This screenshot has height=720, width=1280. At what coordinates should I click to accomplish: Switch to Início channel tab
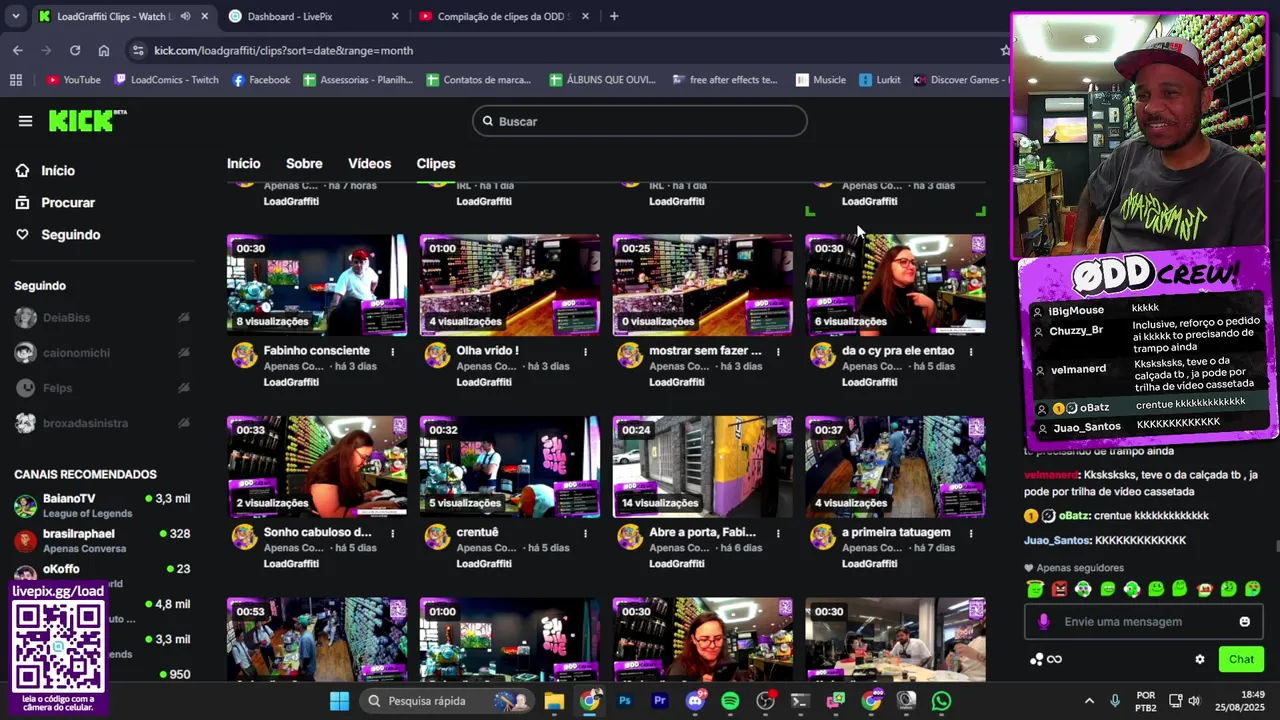coord(243,164)
